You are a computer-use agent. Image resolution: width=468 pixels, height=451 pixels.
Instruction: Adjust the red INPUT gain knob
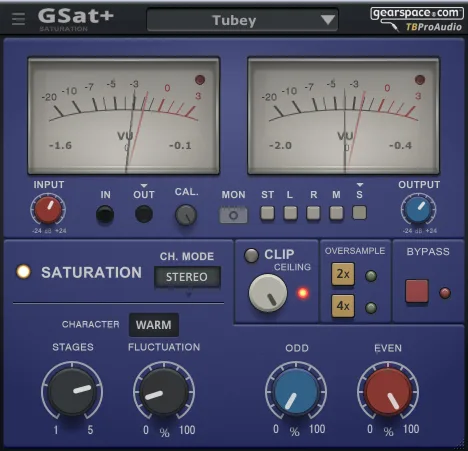click(48, 210)
